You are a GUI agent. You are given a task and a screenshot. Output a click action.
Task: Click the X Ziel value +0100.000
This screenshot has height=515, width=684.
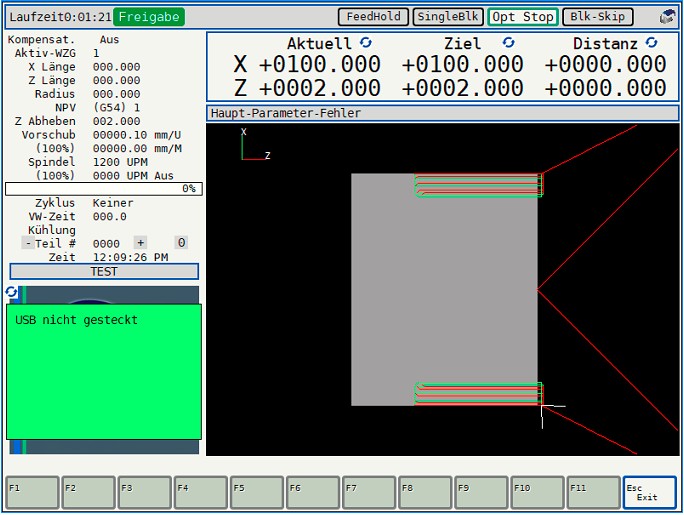pyautogui.click(x=462, y=65)
